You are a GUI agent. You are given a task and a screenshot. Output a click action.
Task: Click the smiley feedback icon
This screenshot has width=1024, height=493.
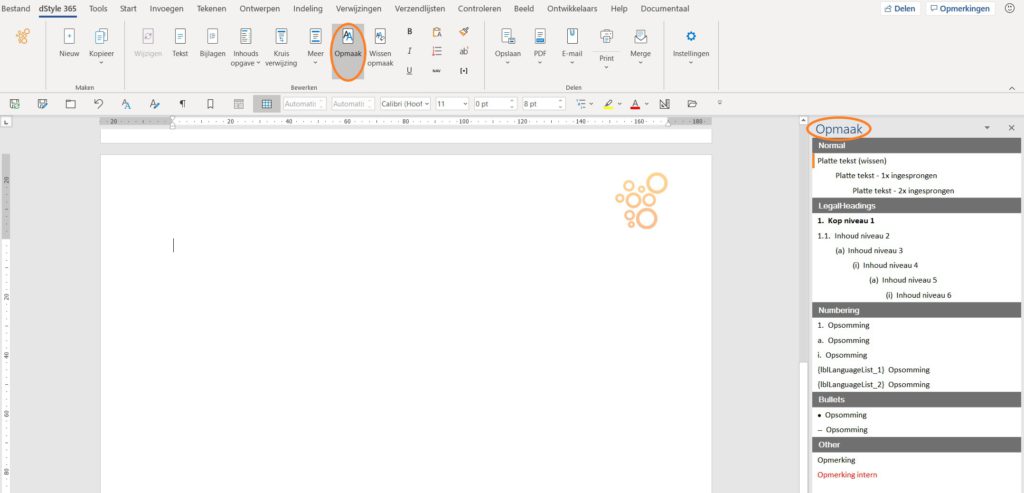pos(1010,8)
